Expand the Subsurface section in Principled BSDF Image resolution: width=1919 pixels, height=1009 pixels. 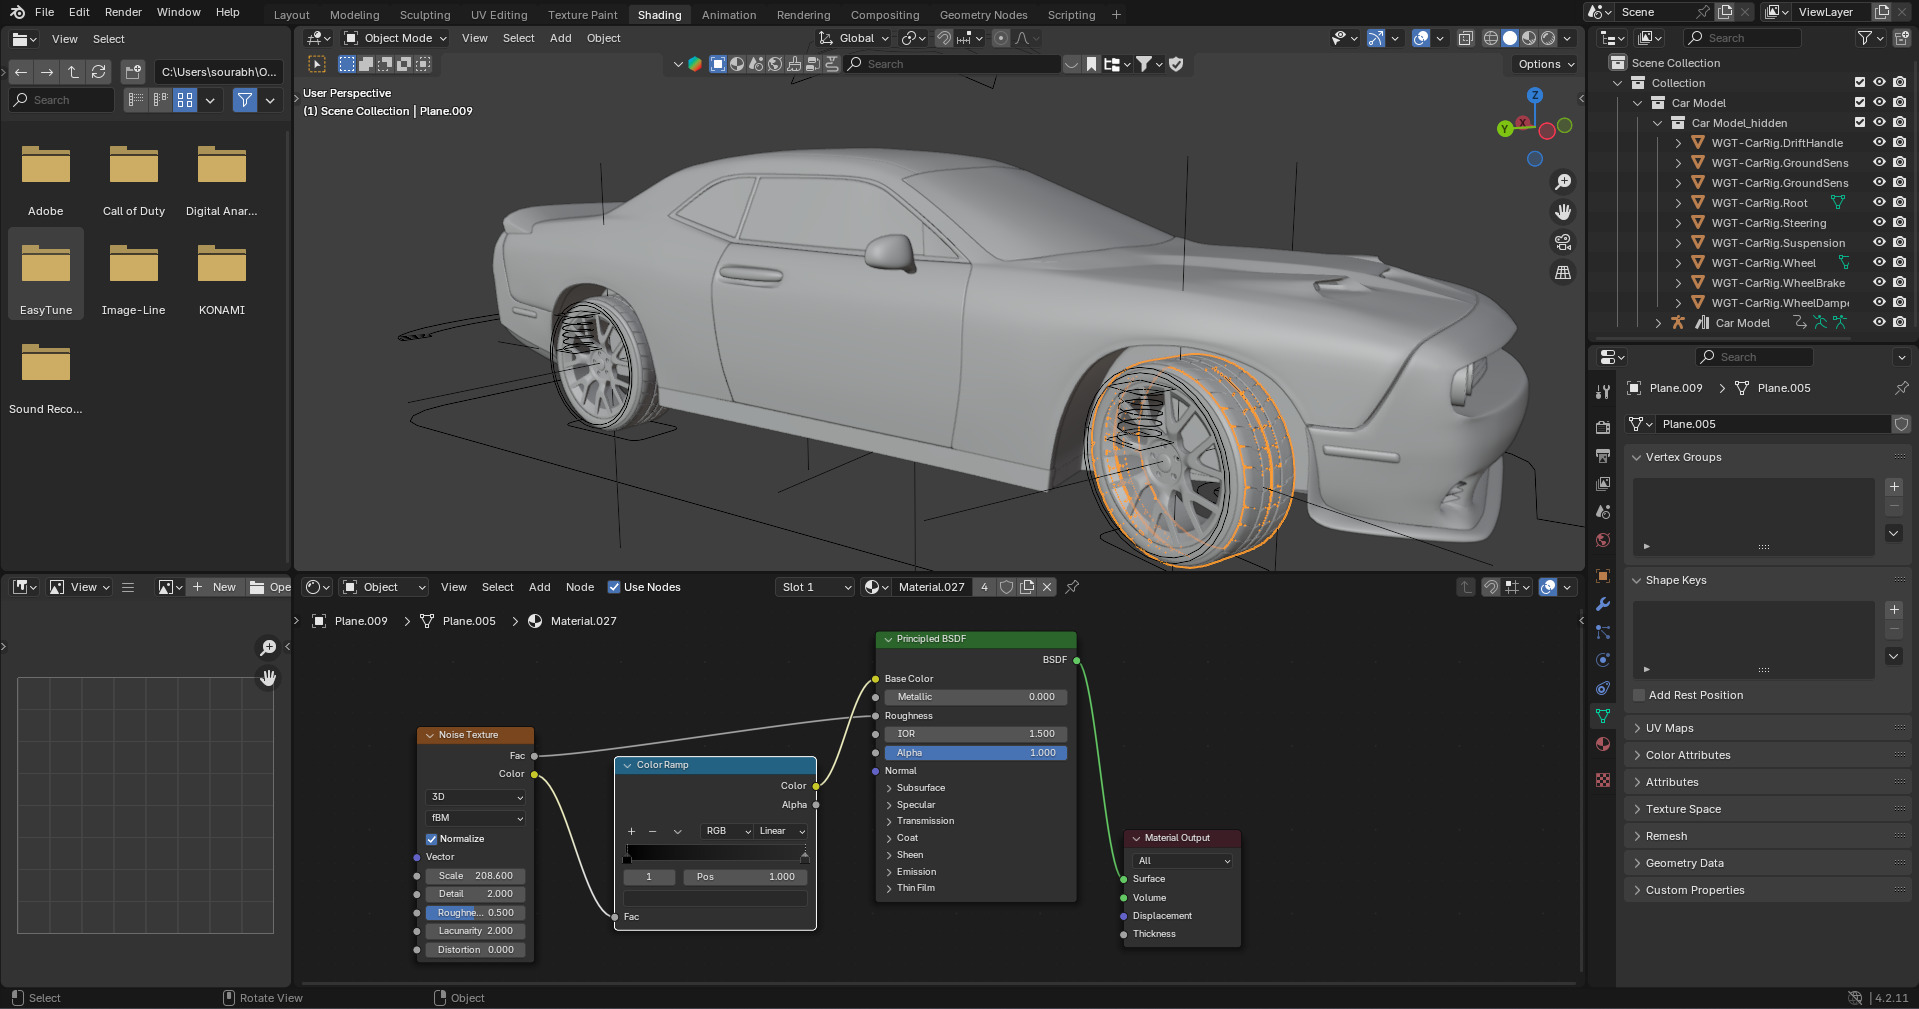pos(920,788)
